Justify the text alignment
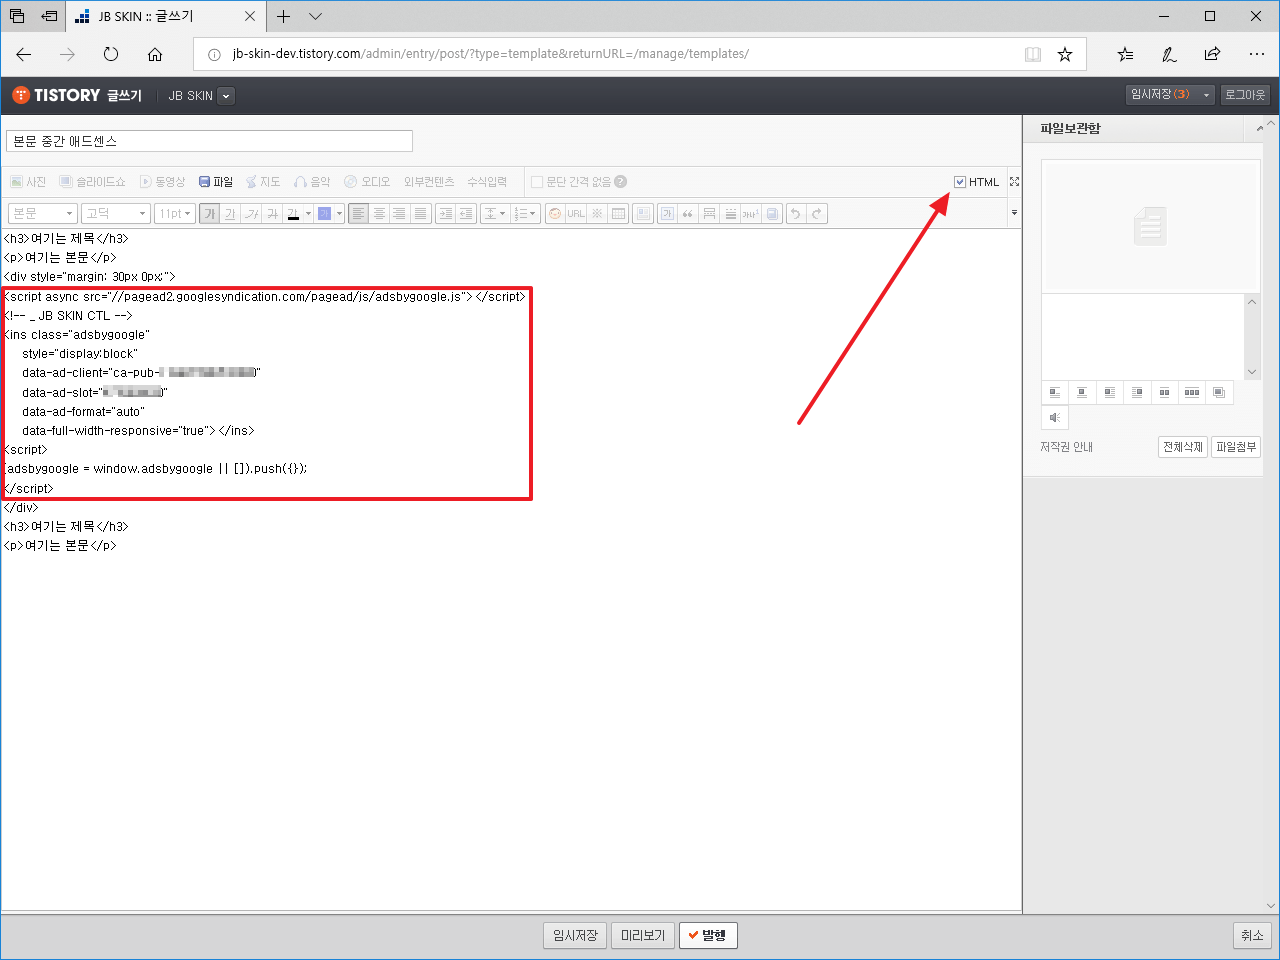Image resolution: width=1280 pixels, height=960 pixels. point(421,213)
